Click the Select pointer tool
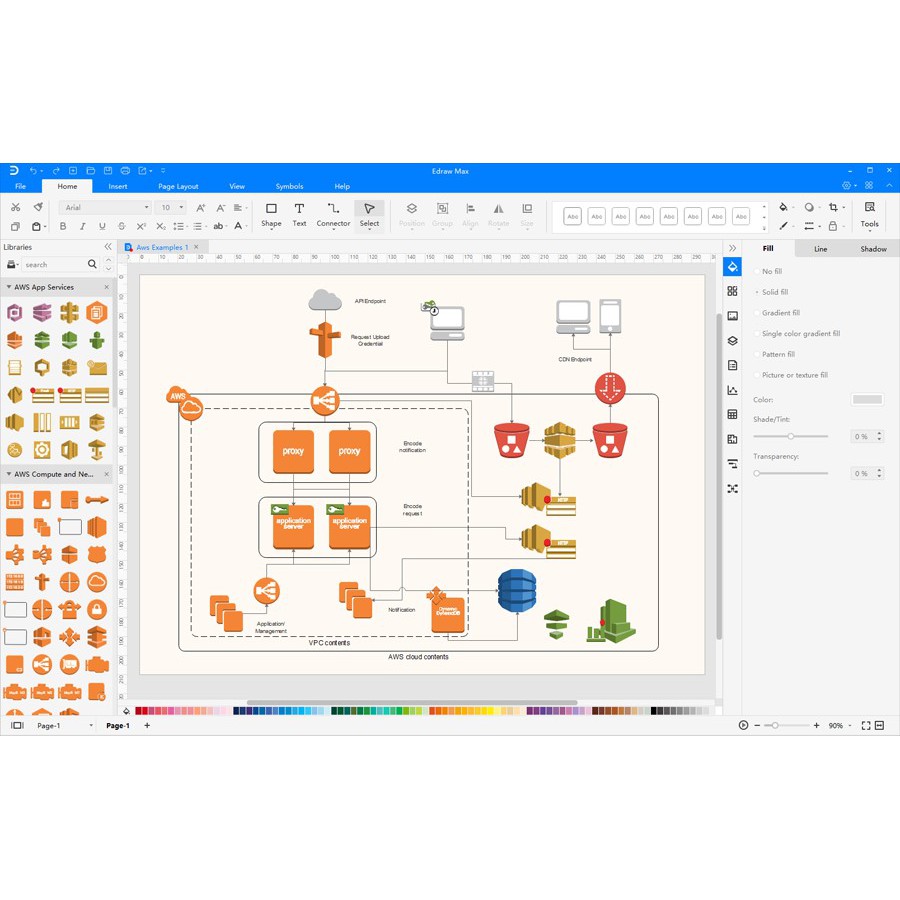900x900 pixels. (369, 215)
